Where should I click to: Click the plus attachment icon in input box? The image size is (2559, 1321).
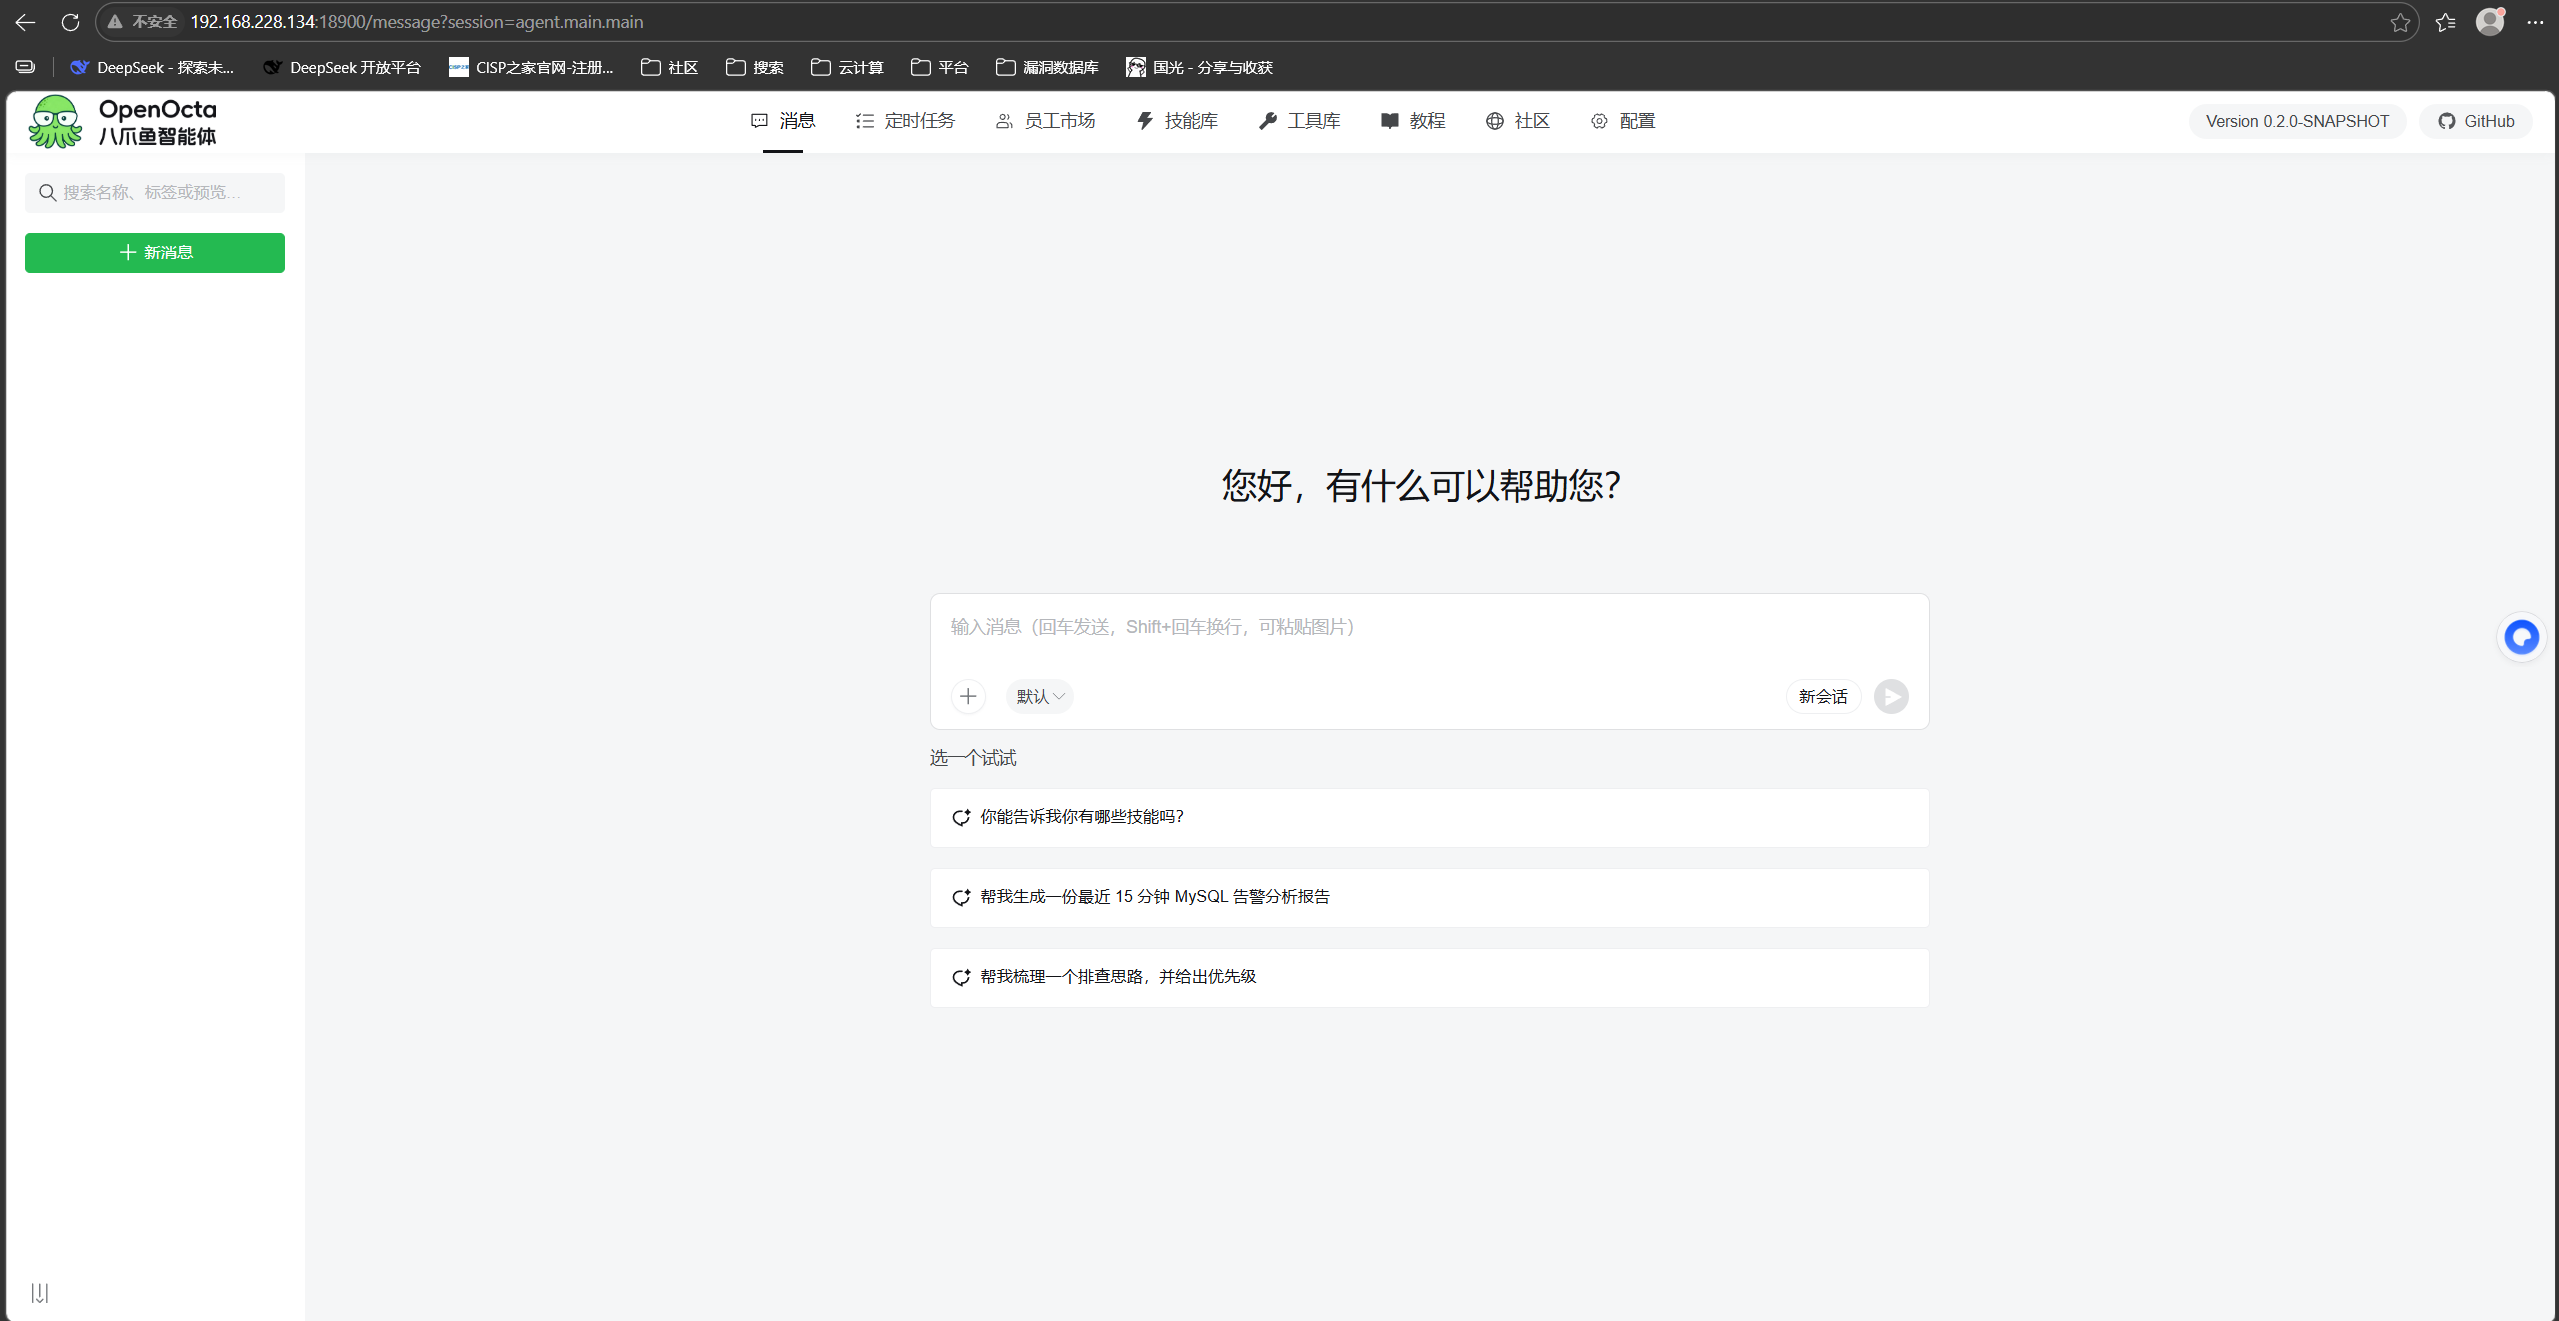(967, 696)
